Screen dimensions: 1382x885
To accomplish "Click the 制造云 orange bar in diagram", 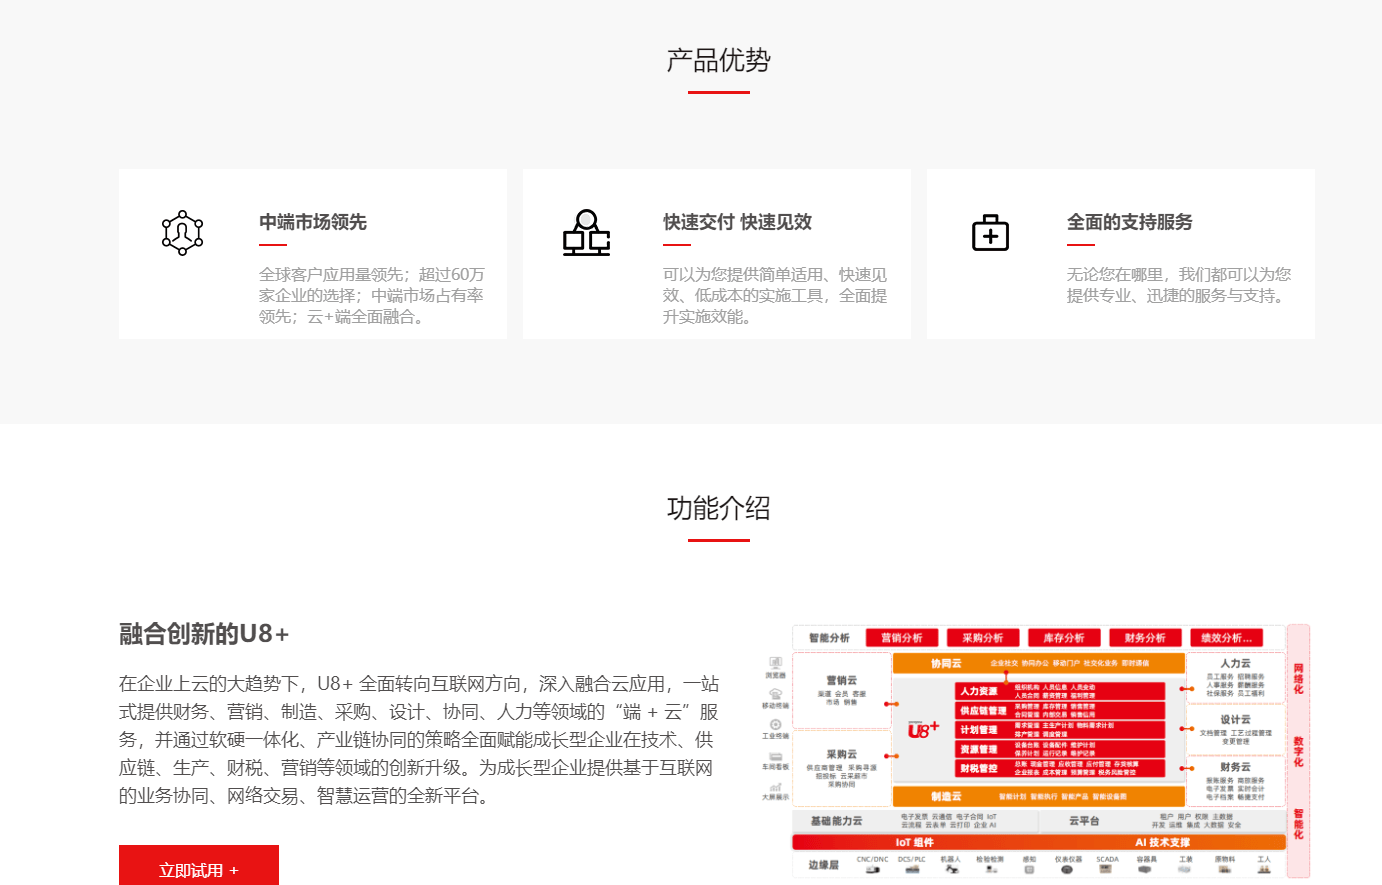I will [1038, 796].
